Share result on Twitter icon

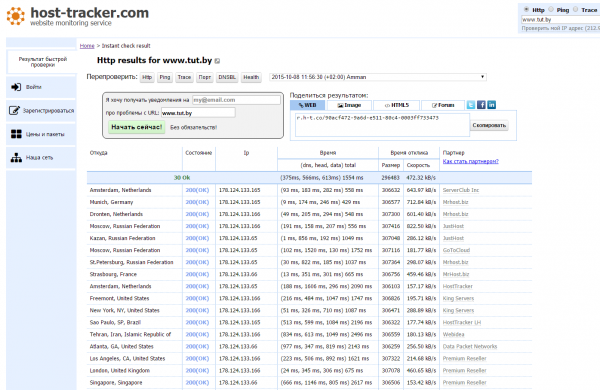471,105
